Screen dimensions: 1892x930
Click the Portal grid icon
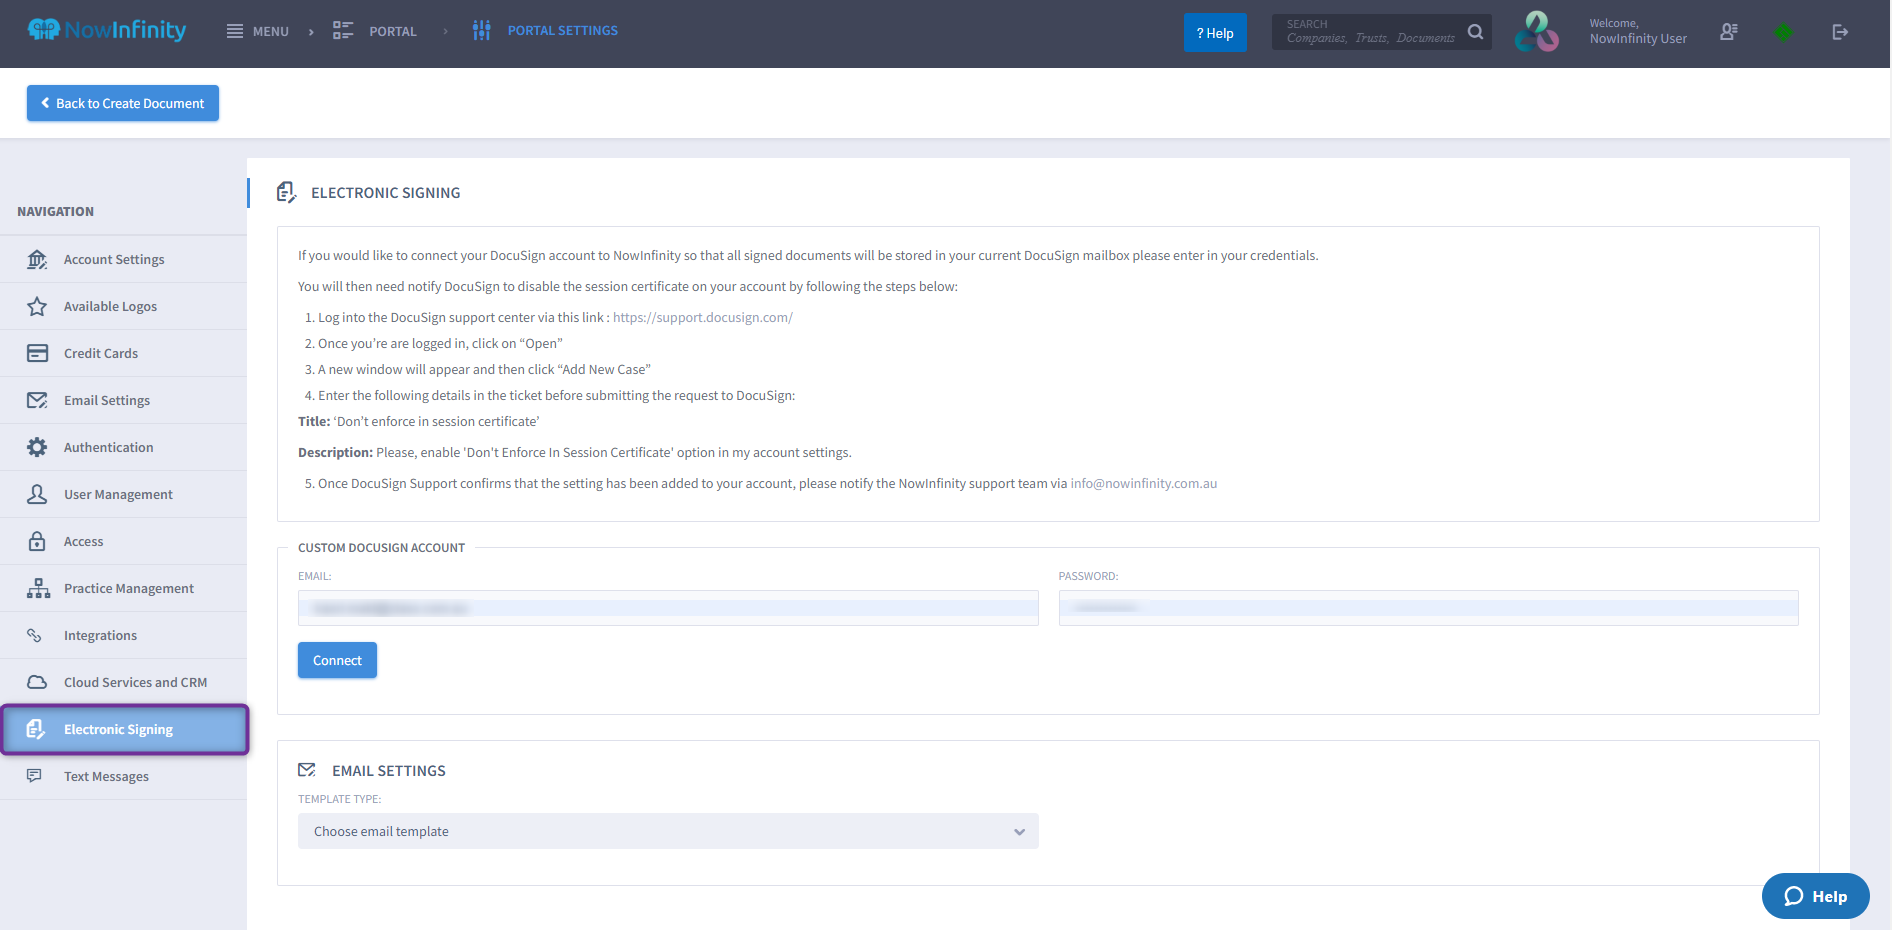pyautogui.click(x=343, y=31)
